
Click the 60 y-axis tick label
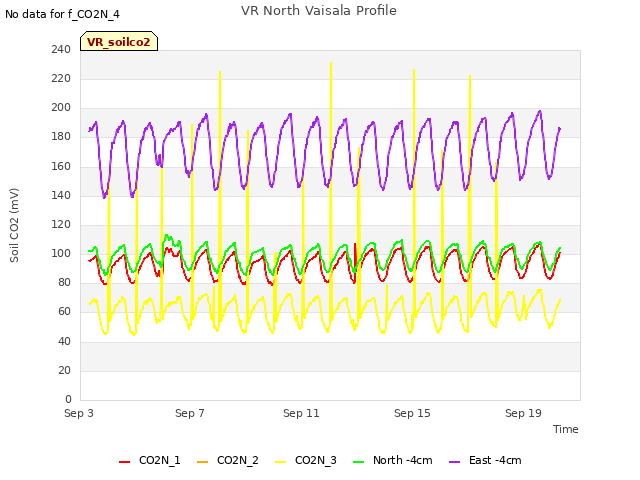(64, 312)
